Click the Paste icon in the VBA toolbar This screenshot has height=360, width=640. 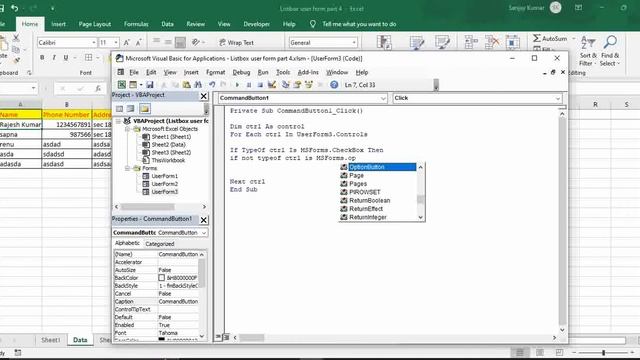pyautogui.click(x=187, y=84)
